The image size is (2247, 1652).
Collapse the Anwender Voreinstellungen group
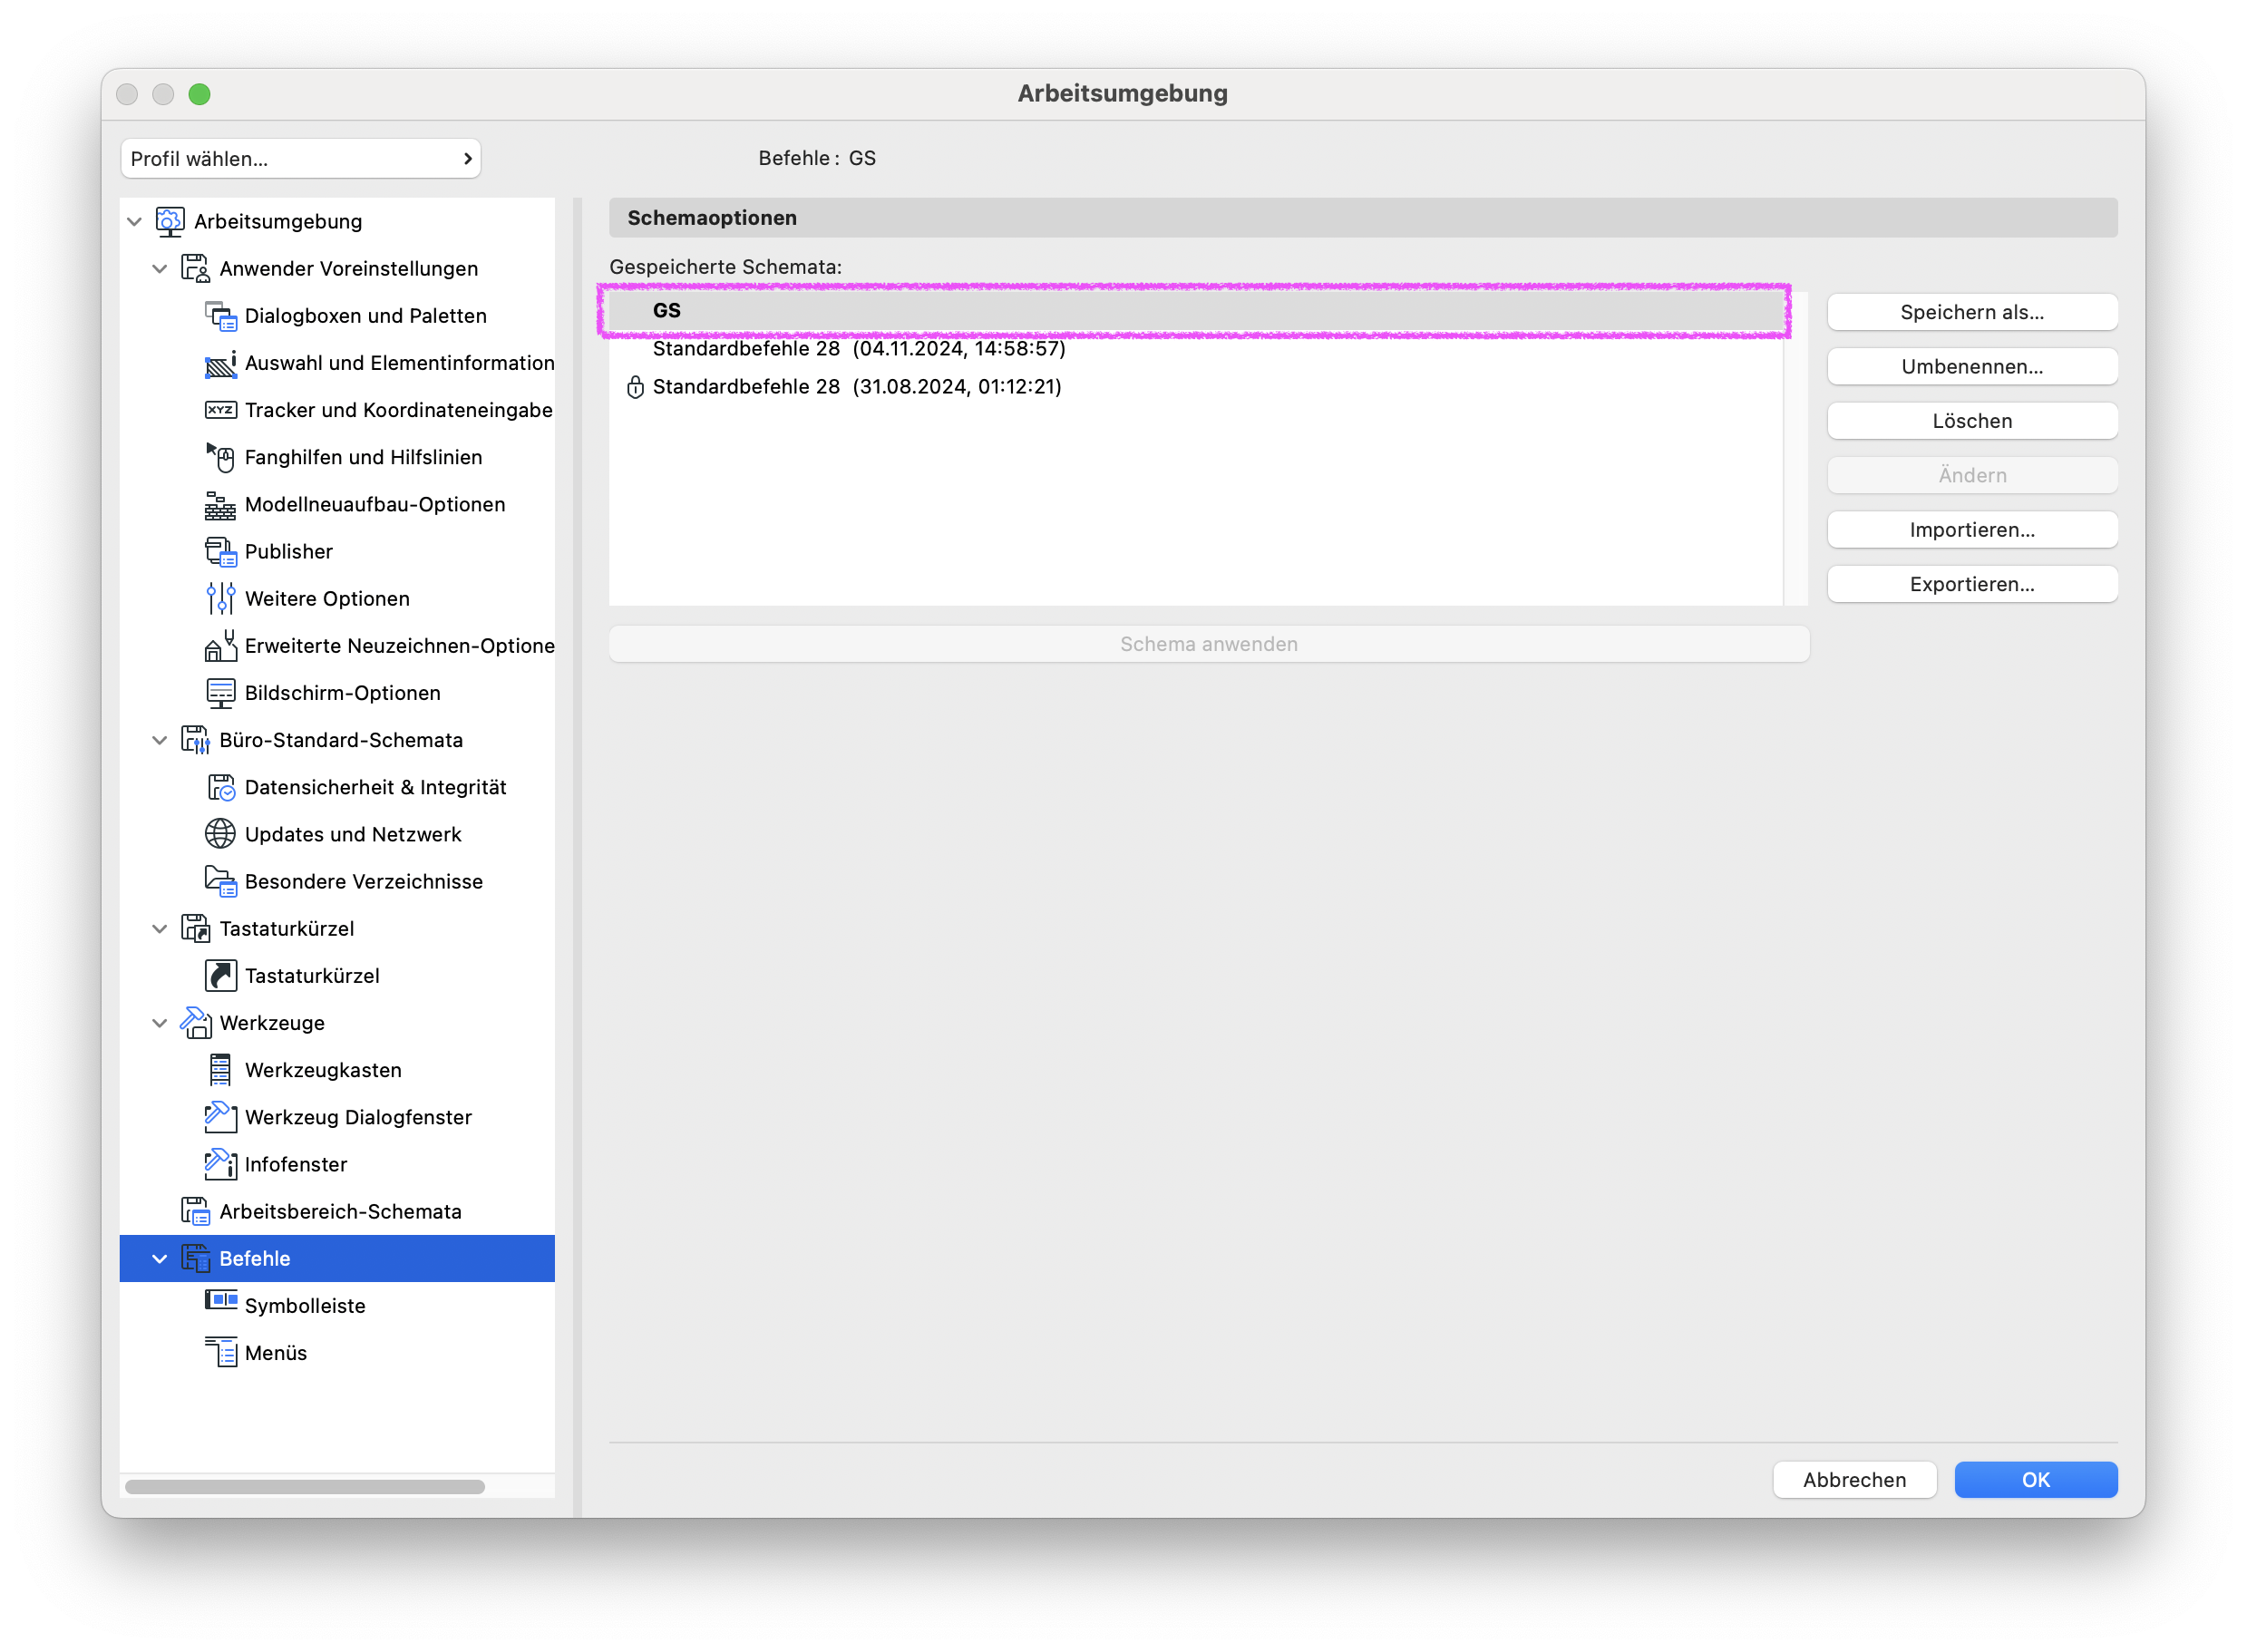pos(159,268)
